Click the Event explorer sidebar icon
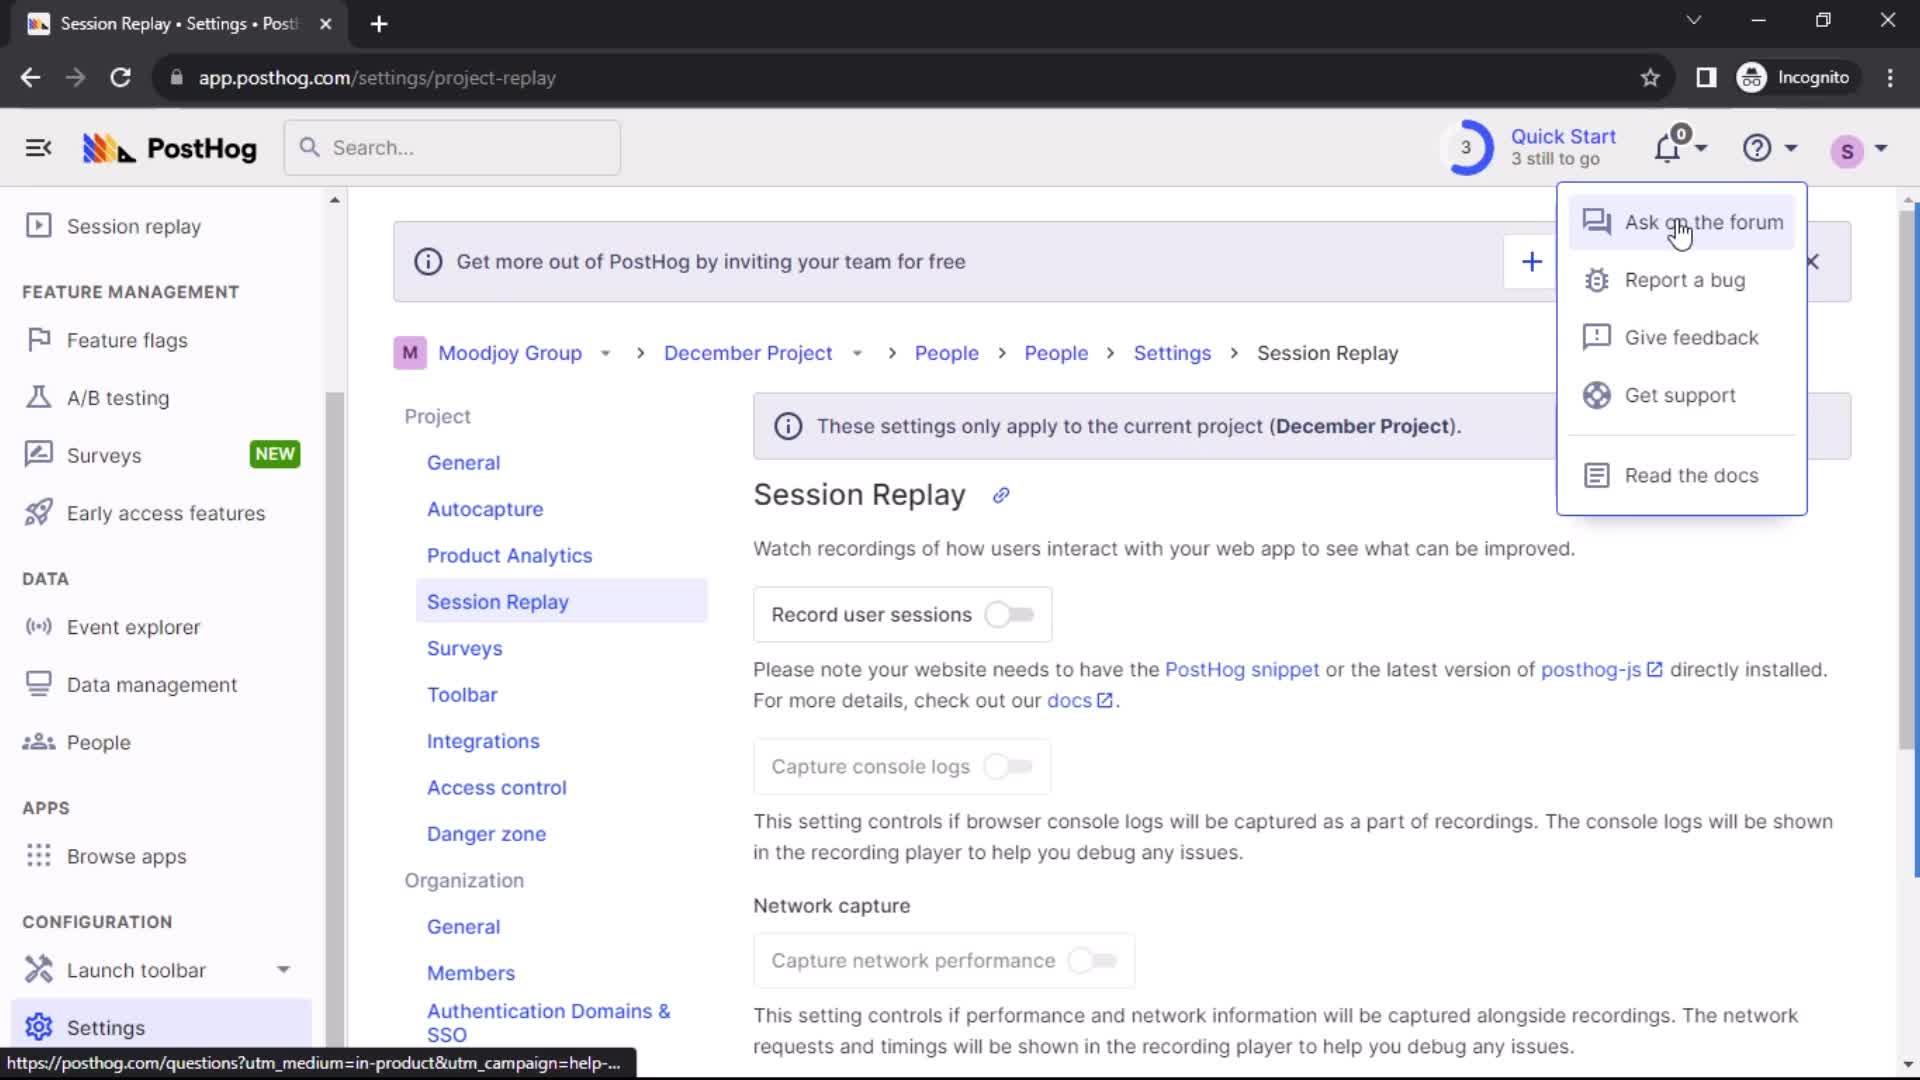Screen dimensions: 1920x1080 point(36,626)
